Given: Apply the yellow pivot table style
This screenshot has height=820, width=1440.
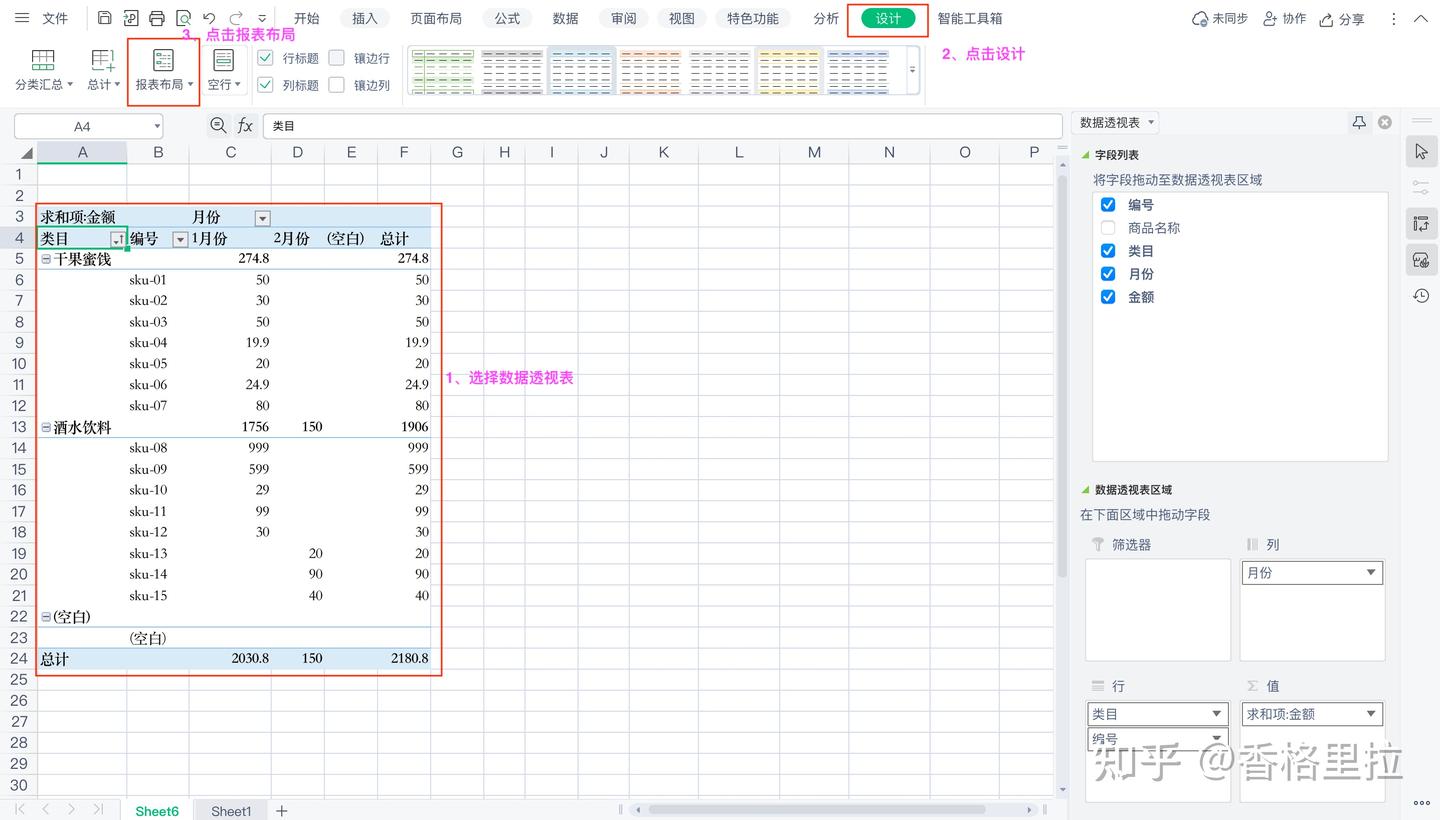Looking at the screenshot, I should 788,71.
